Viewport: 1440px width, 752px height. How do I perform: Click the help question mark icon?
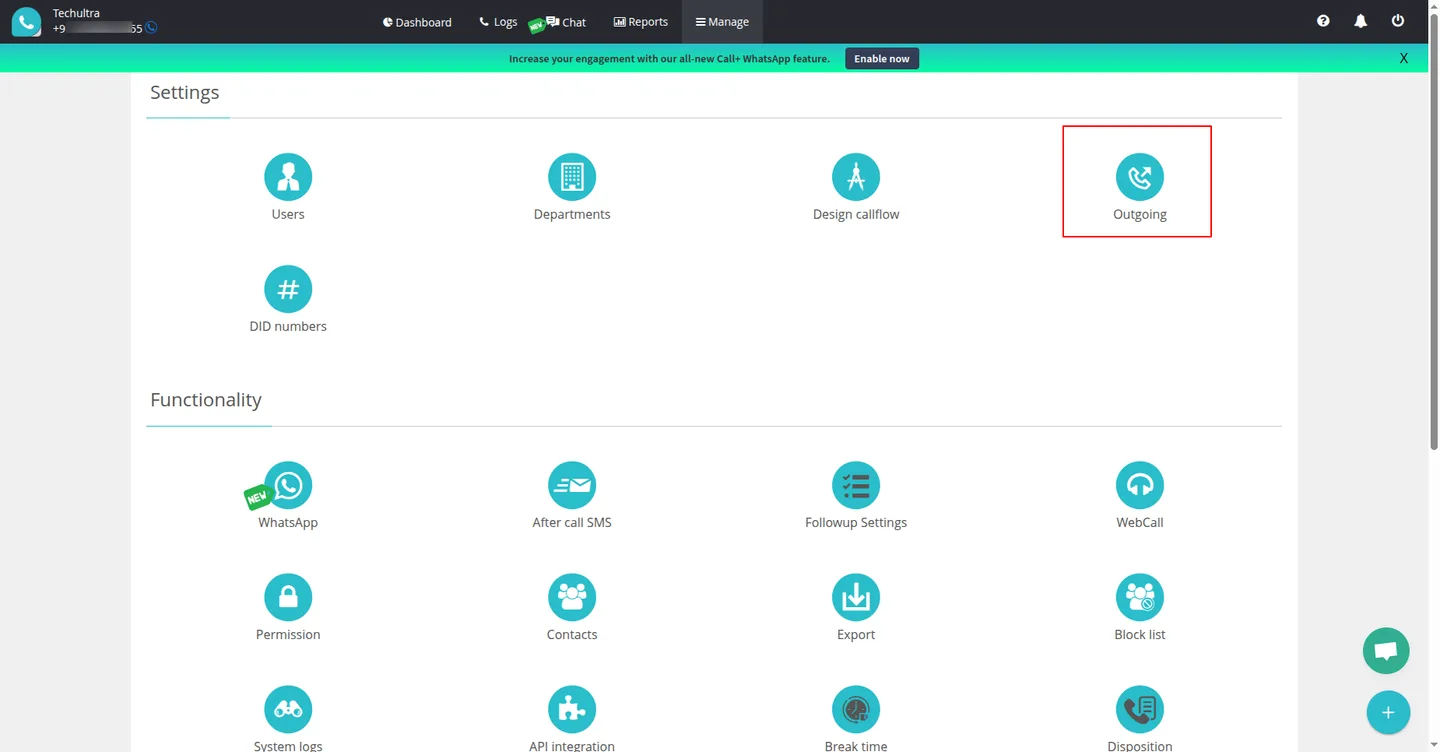(x=1323, y=21)
